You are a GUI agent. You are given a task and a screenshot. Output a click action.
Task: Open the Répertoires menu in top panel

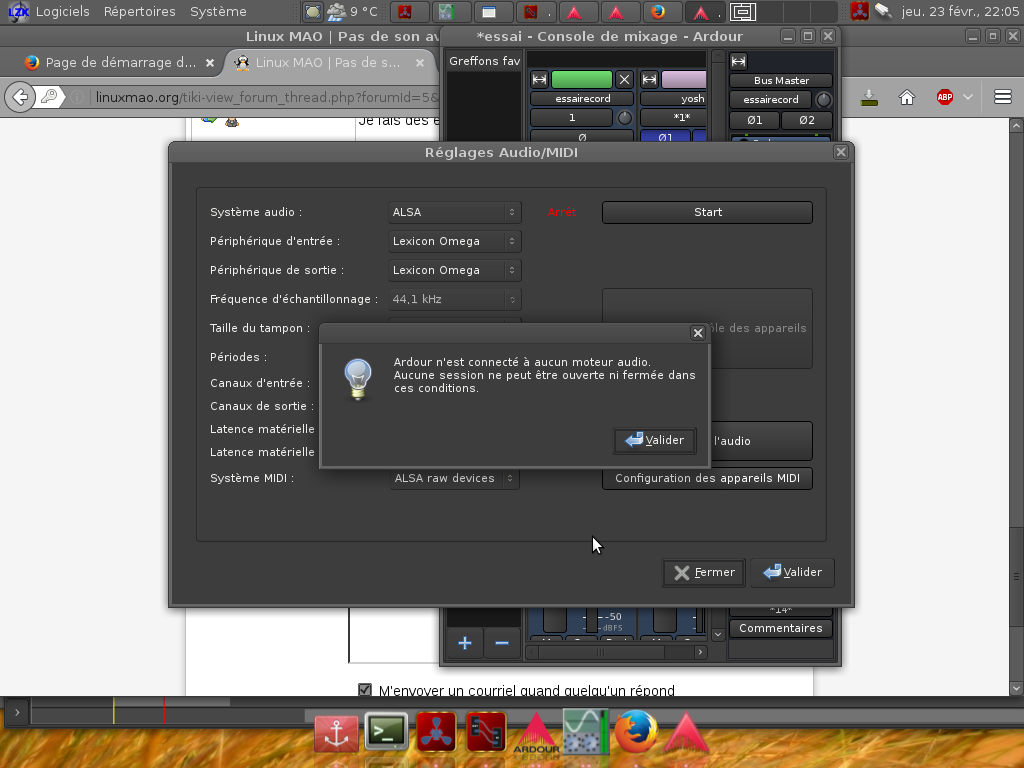click(140, 12)
